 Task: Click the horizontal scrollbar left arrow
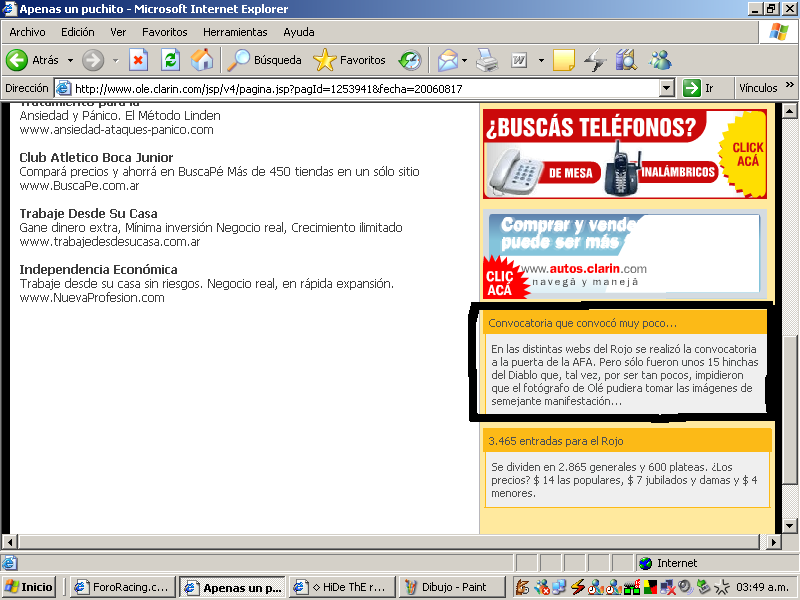point(10,541)
